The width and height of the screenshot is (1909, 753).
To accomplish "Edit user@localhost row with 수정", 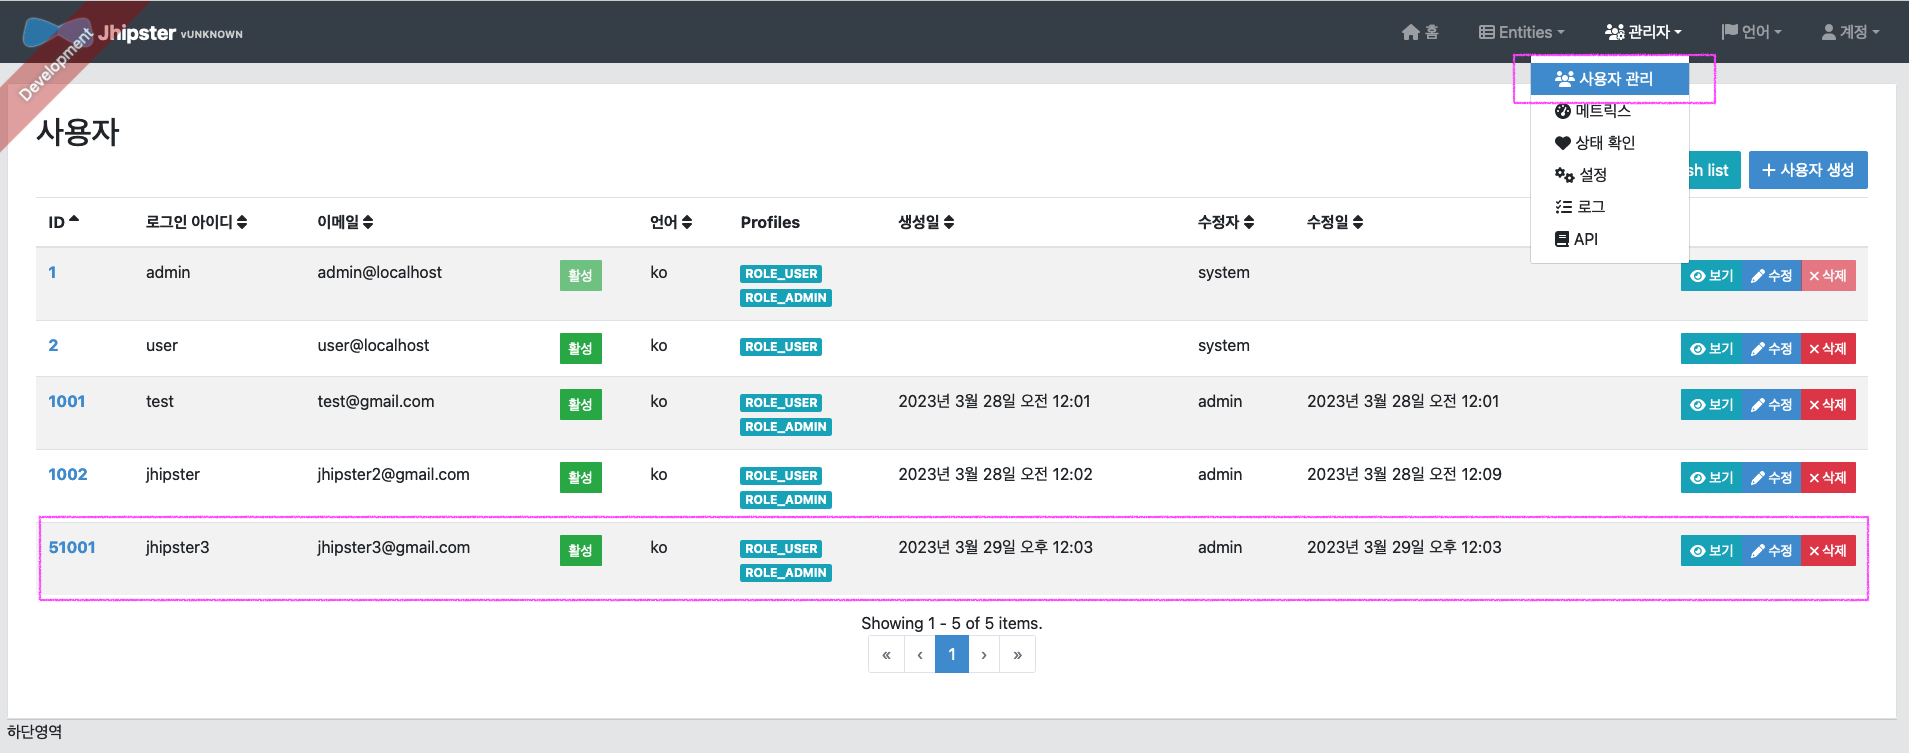I will (x=1771, y=348).
